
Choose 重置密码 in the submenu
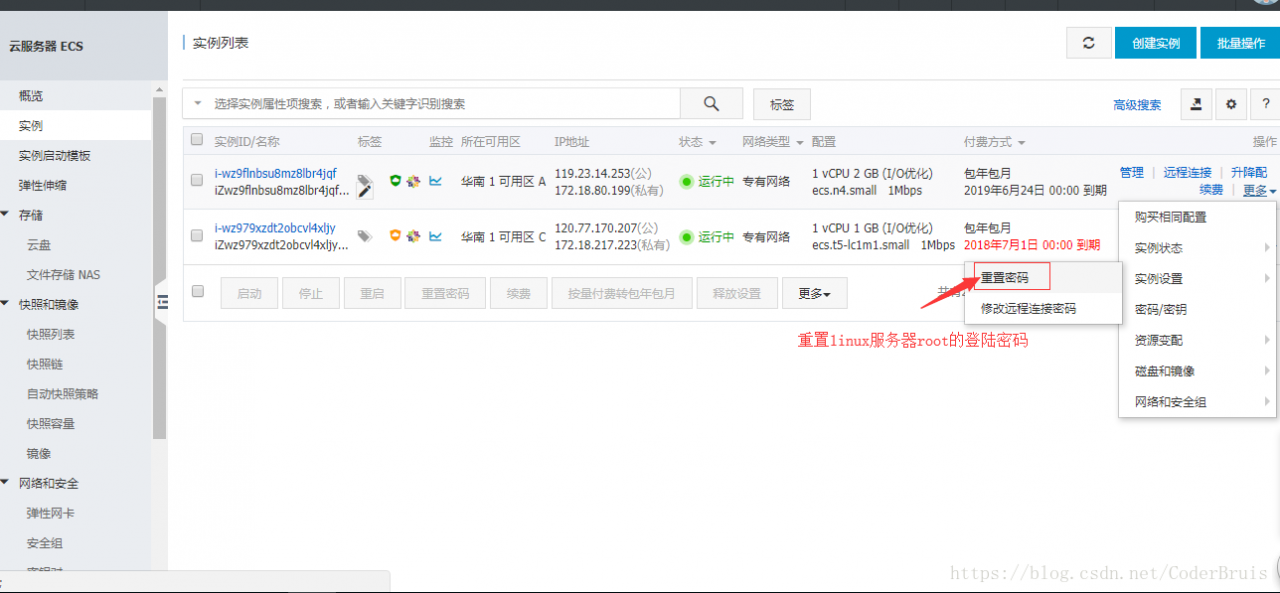(x=1043, y=278)
